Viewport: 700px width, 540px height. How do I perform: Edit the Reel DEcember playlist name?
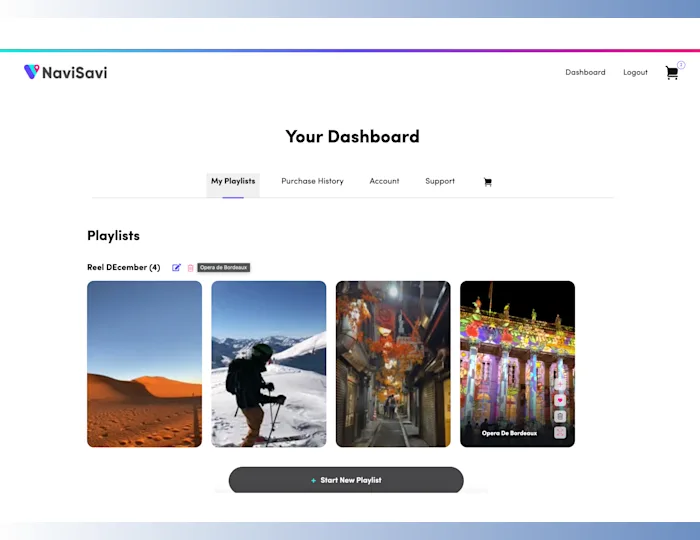click(x=176, y=267)
